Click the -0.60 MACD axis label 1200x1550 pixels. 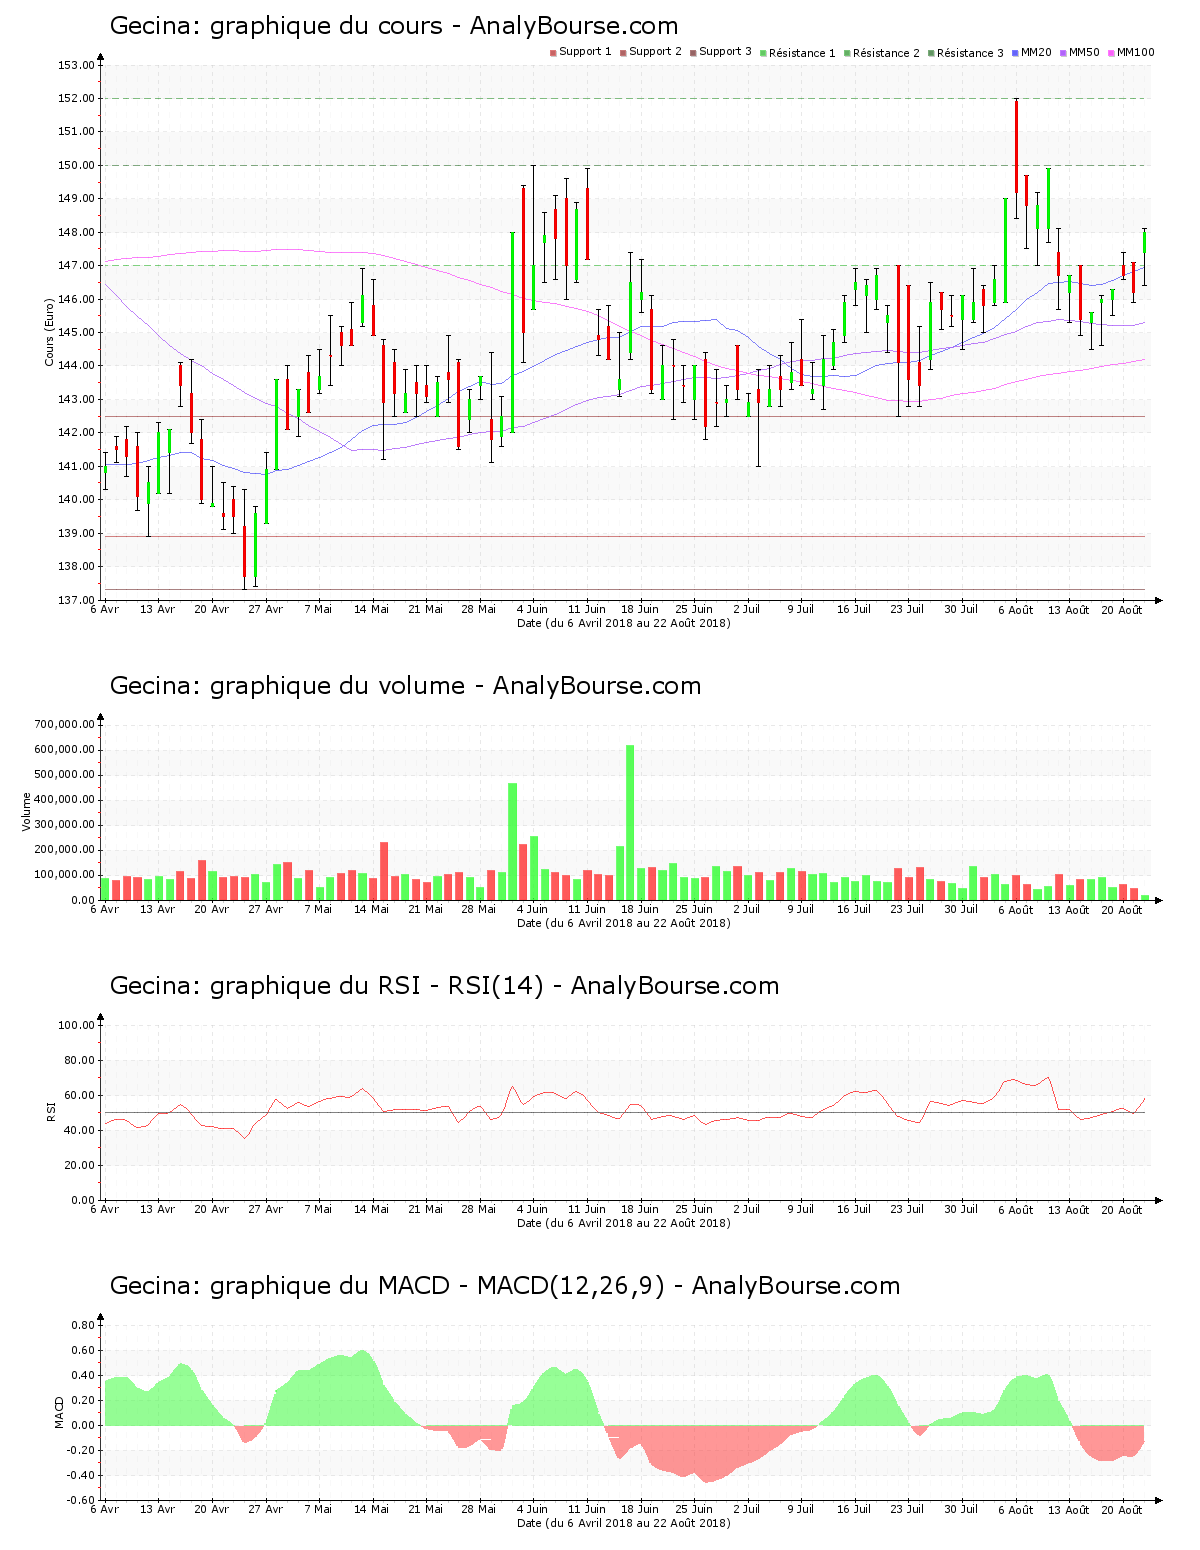tap(82, 1500)
